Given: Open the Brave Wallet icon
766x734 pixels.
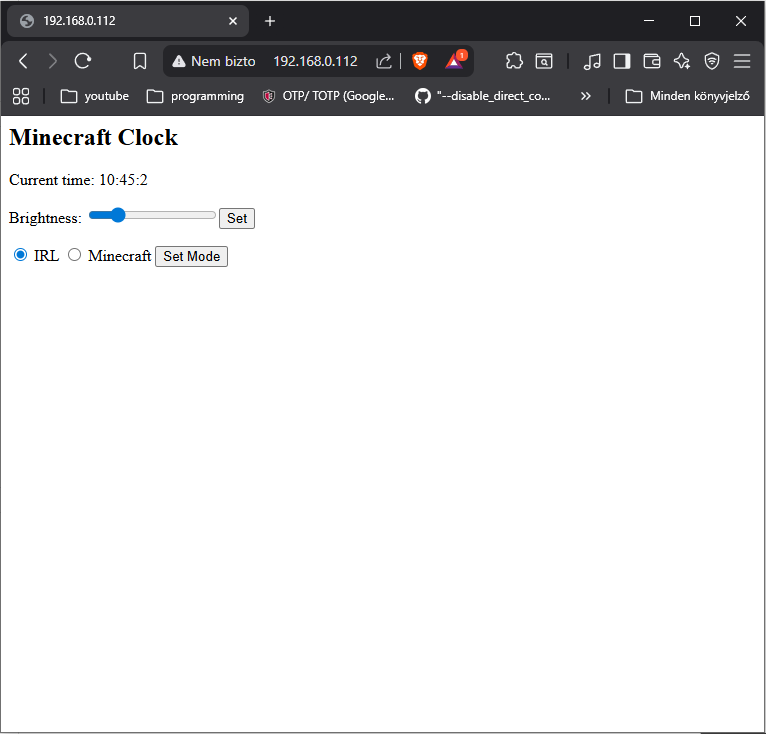Looking at the screenshot, I should [x=652, y=61].
